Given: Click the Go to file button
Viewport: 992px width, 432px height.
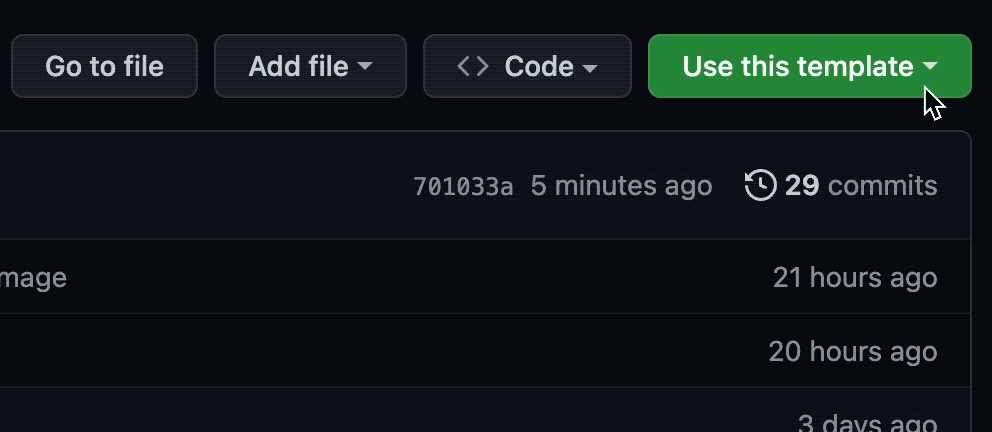Looking at the screenshot, I should [104, 66].
